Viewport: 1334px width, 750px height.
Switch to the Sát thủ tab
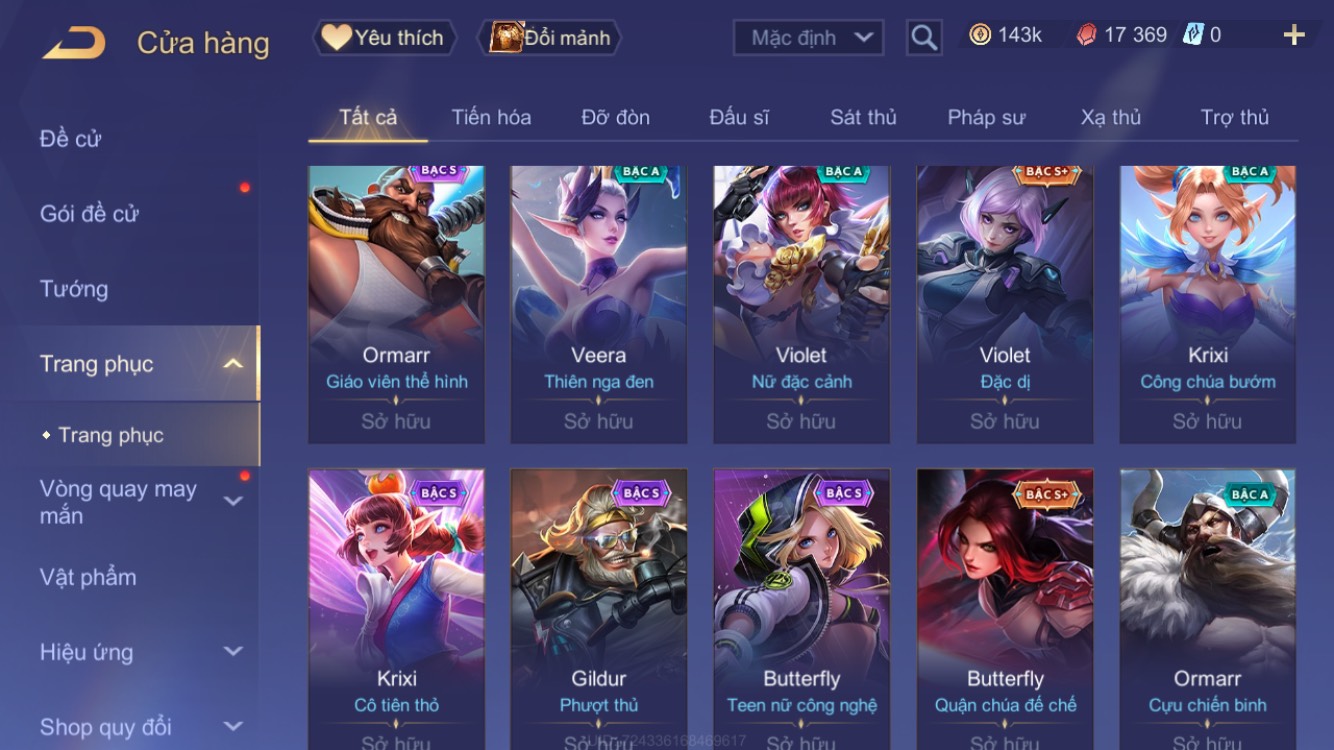point(863,117)
